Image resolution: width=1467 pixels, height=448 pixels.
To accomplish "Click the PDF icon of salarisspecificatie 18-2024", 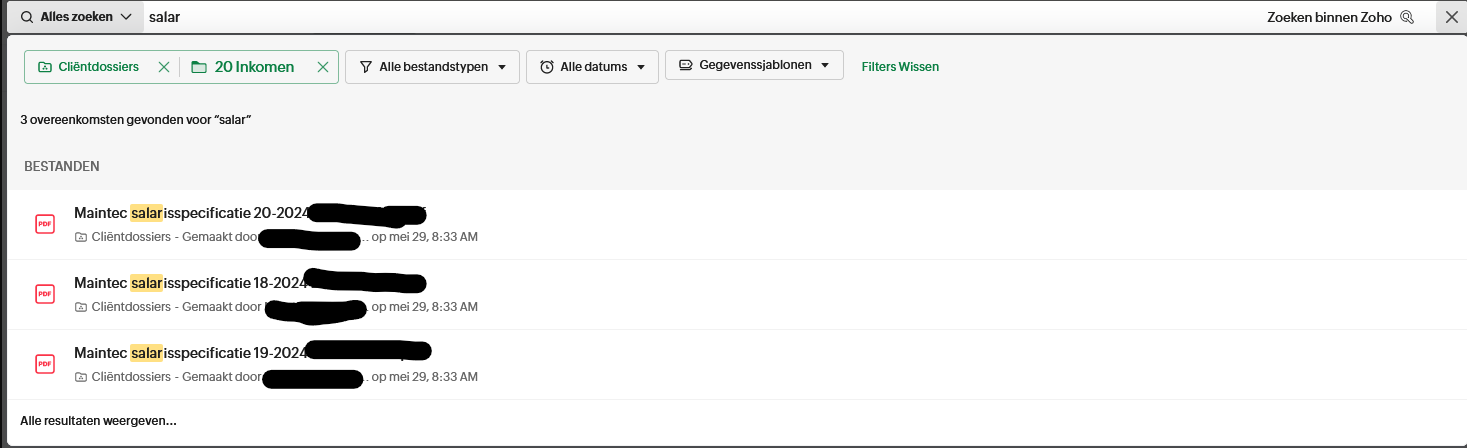I will click(44, 294).
